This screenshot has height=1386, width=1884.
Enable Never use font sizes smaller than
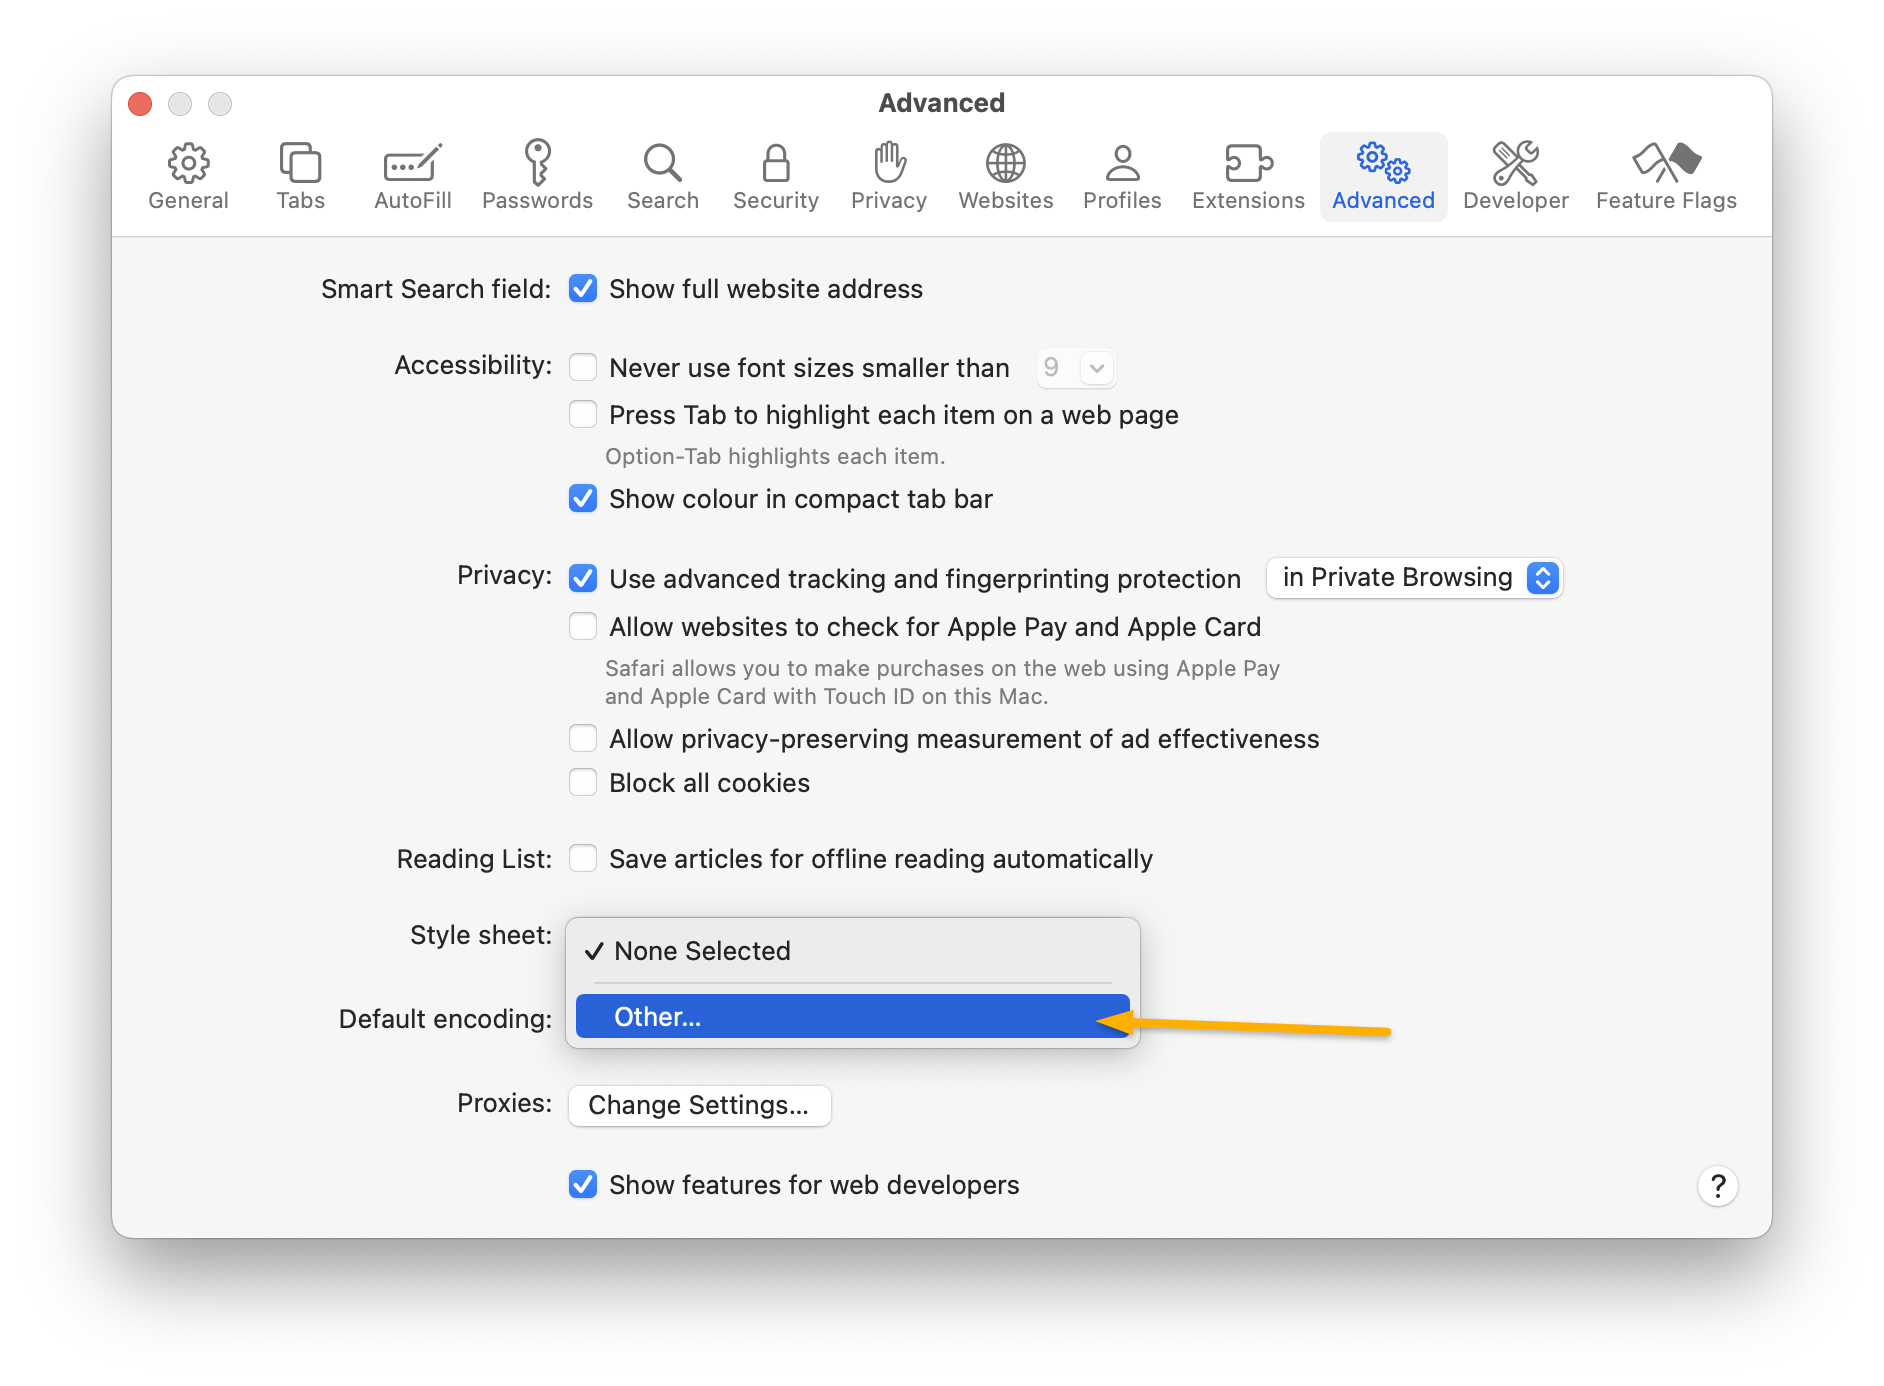(x=583, y=367)
